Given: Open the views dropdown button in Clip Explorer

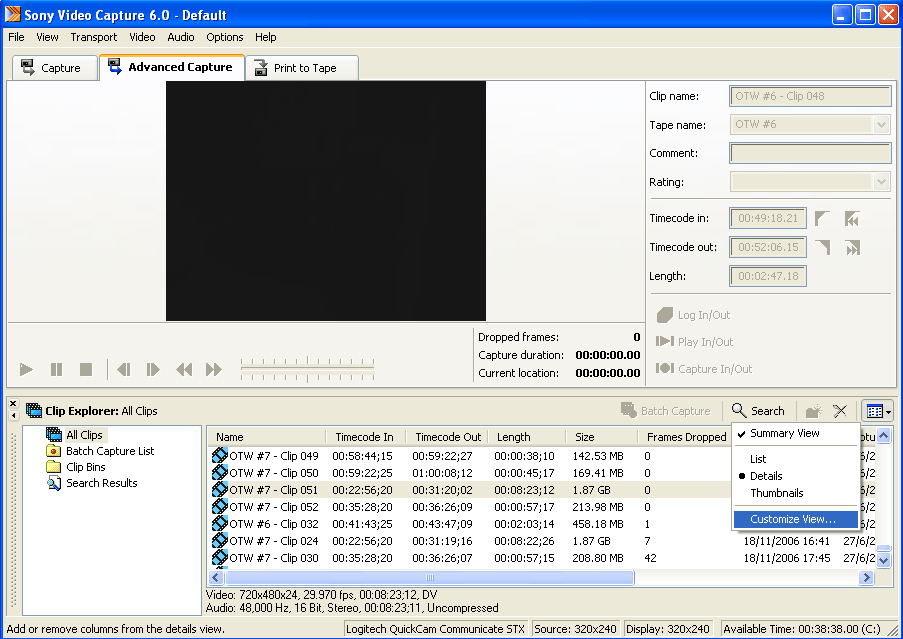Looking at the screenshot, I should point(878,411).
